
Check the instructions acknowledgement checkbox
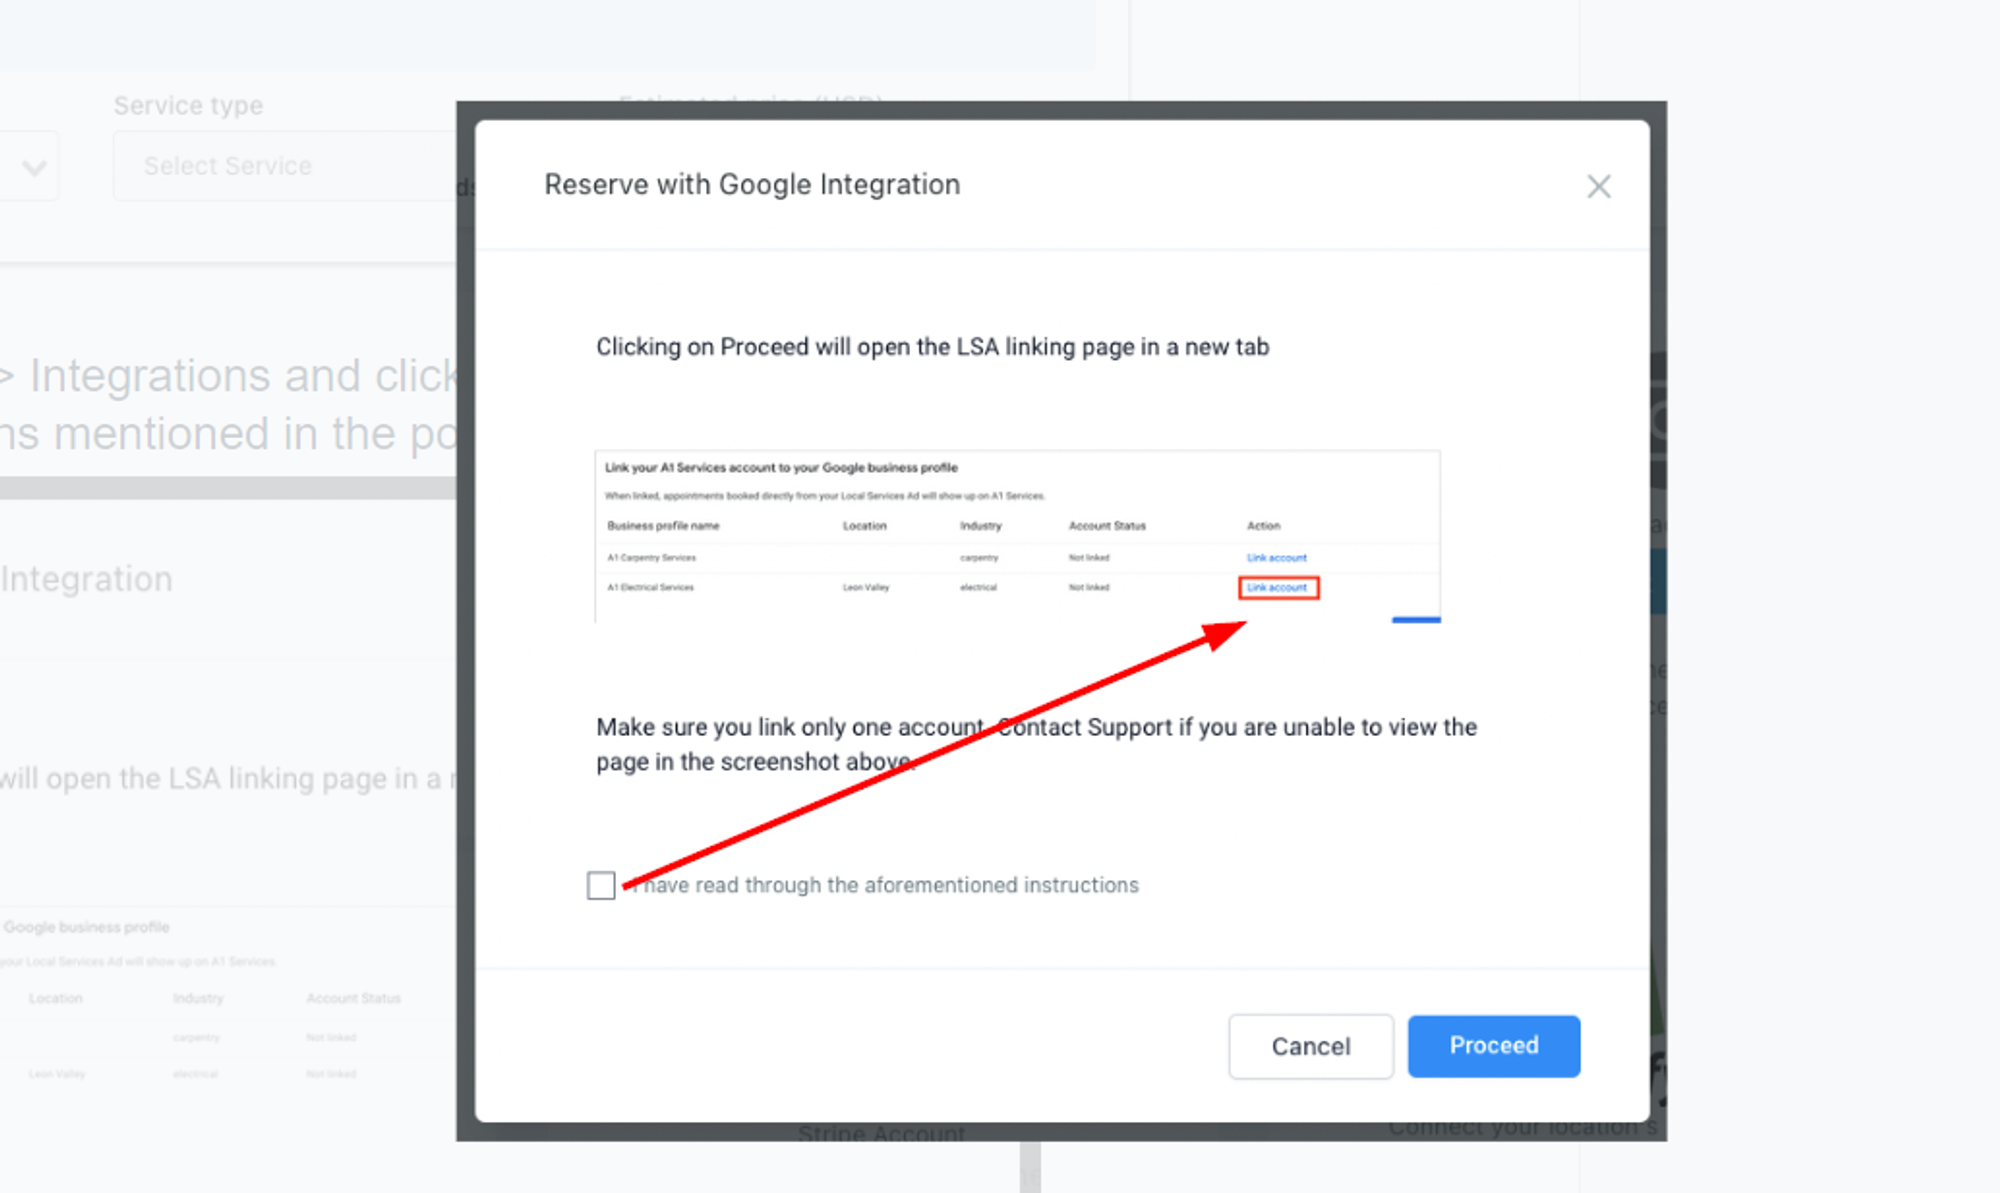click(x=601, y=885)
